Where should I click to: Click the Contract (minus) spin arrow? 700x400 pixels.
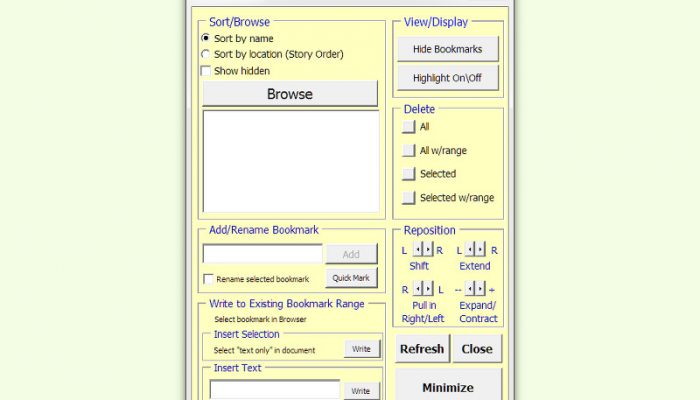(470, 289)
